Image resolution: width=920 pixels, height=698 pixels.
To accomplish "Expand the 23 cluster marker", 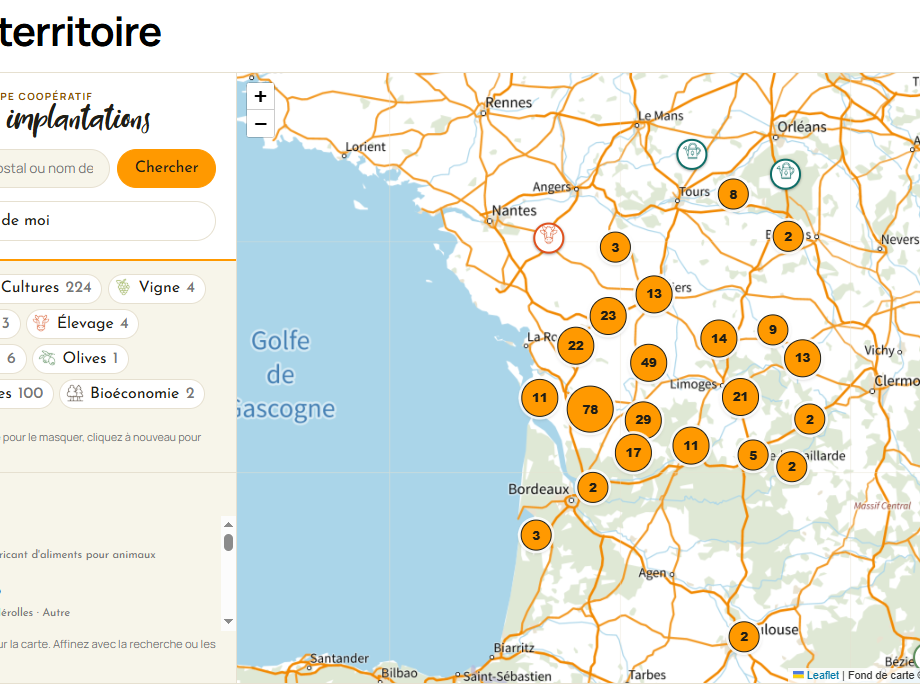I will coord(608,316).
